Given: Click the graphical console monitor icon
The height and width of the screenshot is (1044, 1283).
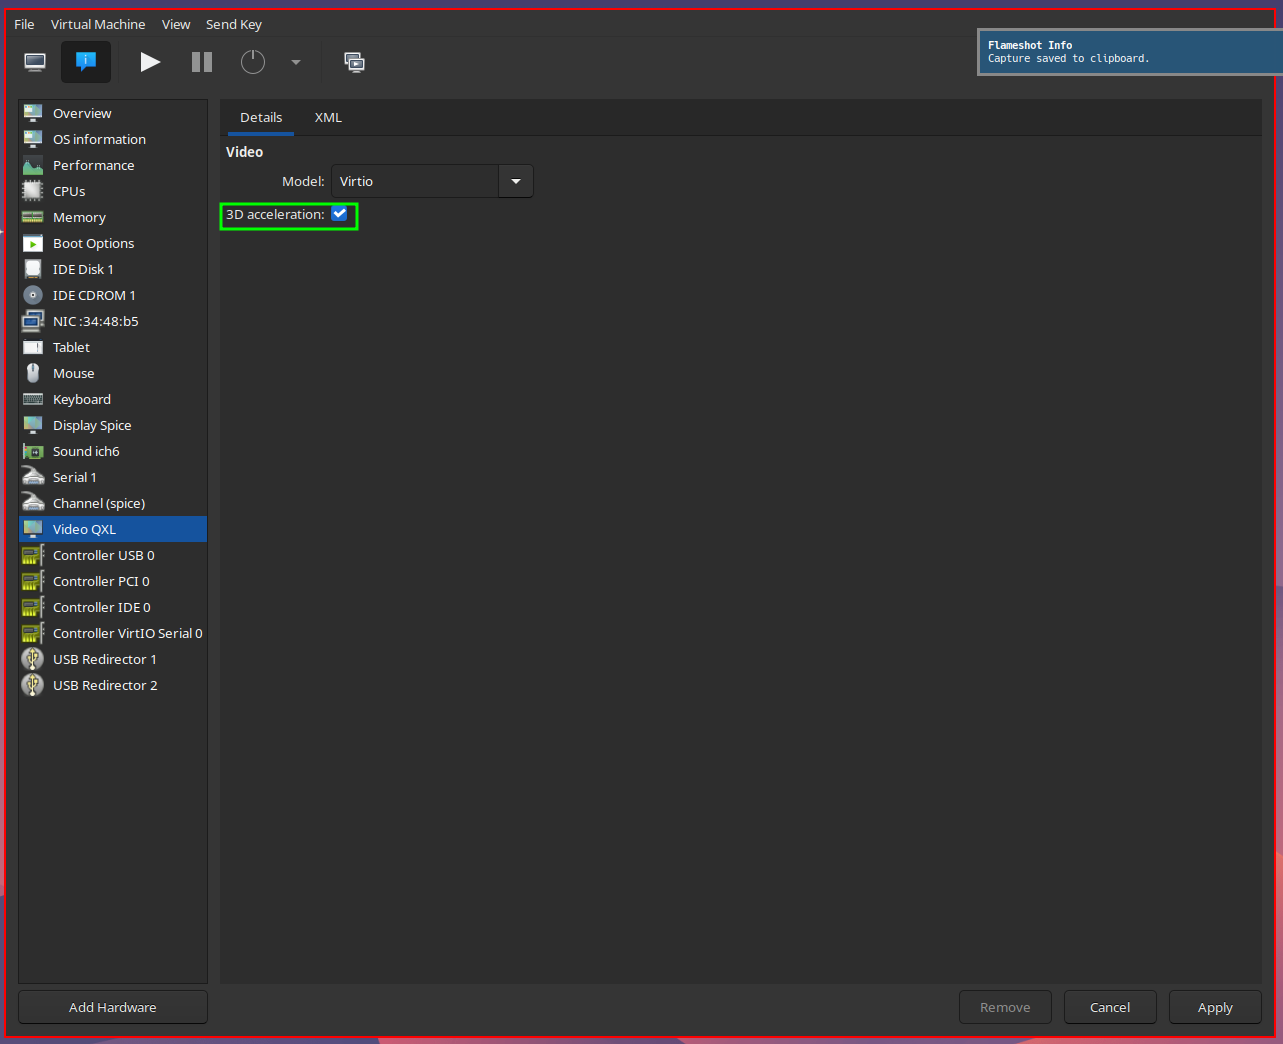Looking at the screenshot, I should pyautogui.click(x=35, y=62).
